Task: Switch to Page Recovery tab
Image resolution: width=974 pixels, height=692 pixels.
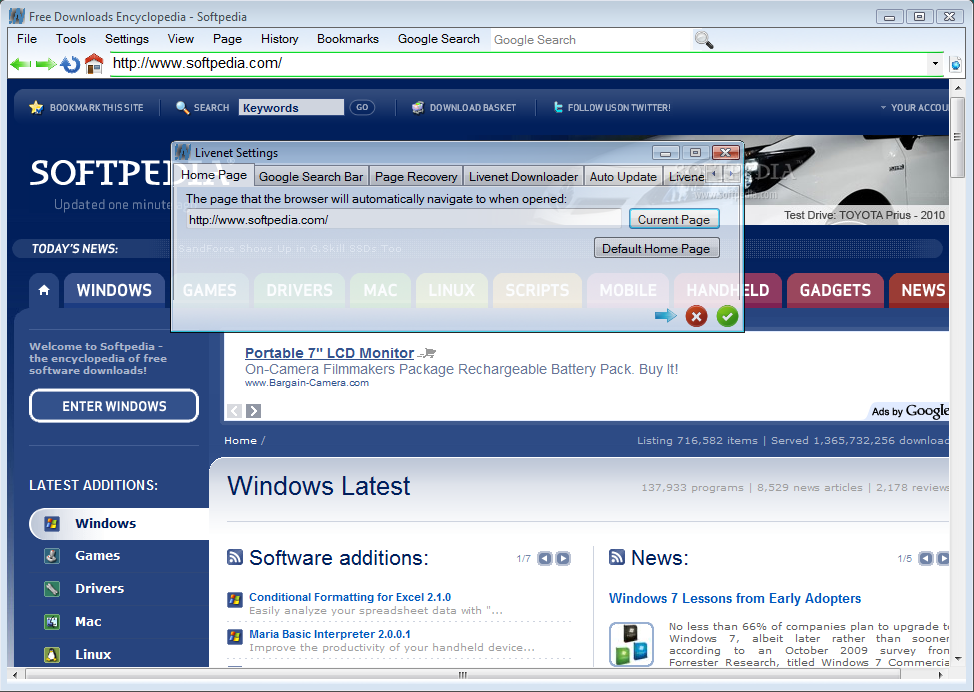Action: 416,176
